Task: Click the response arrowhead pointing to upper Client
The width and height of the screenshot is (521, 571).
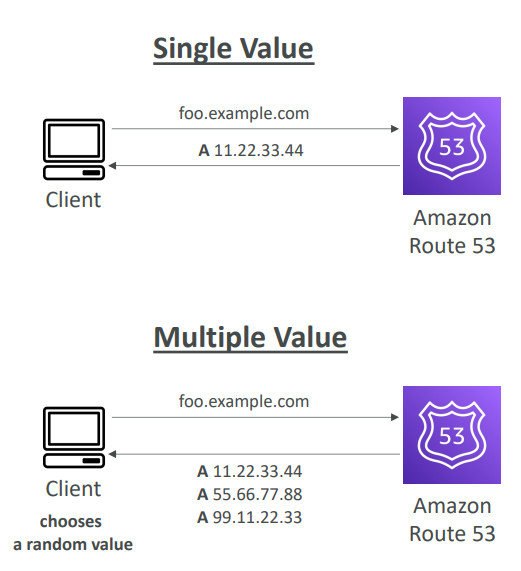Action: (113, 166)
